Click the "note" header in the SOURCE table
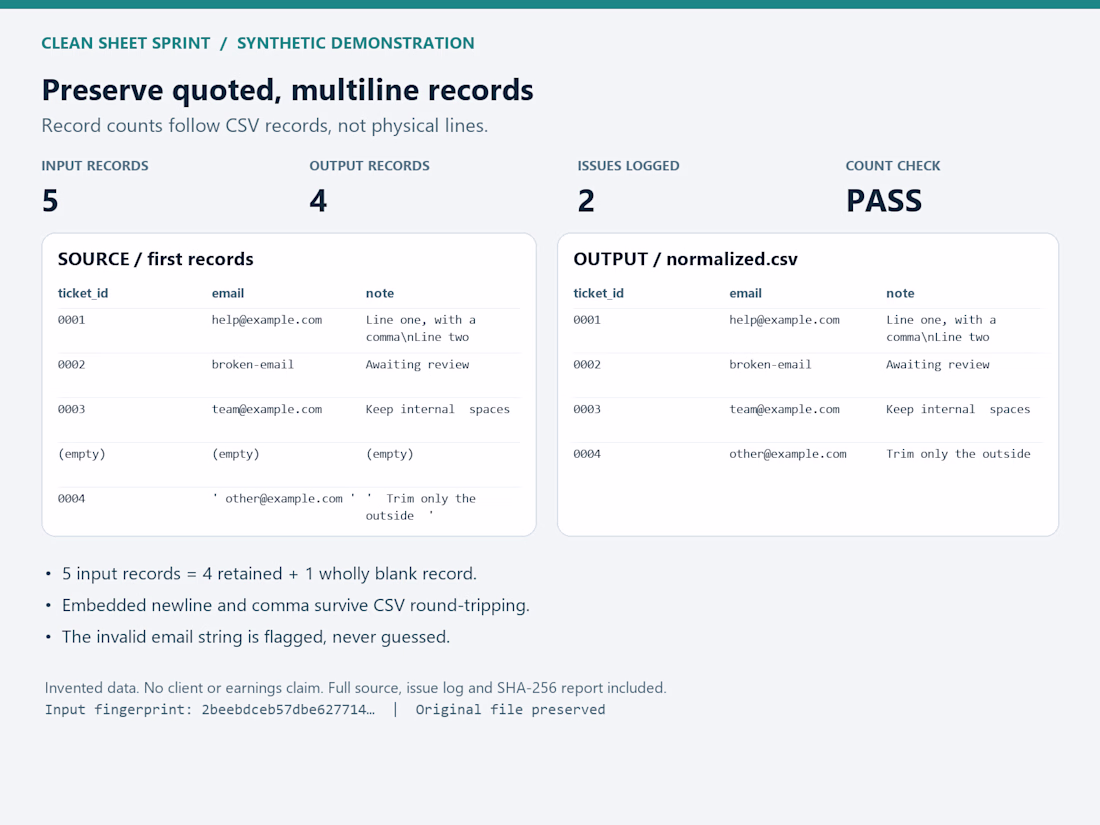 (380, 293)
